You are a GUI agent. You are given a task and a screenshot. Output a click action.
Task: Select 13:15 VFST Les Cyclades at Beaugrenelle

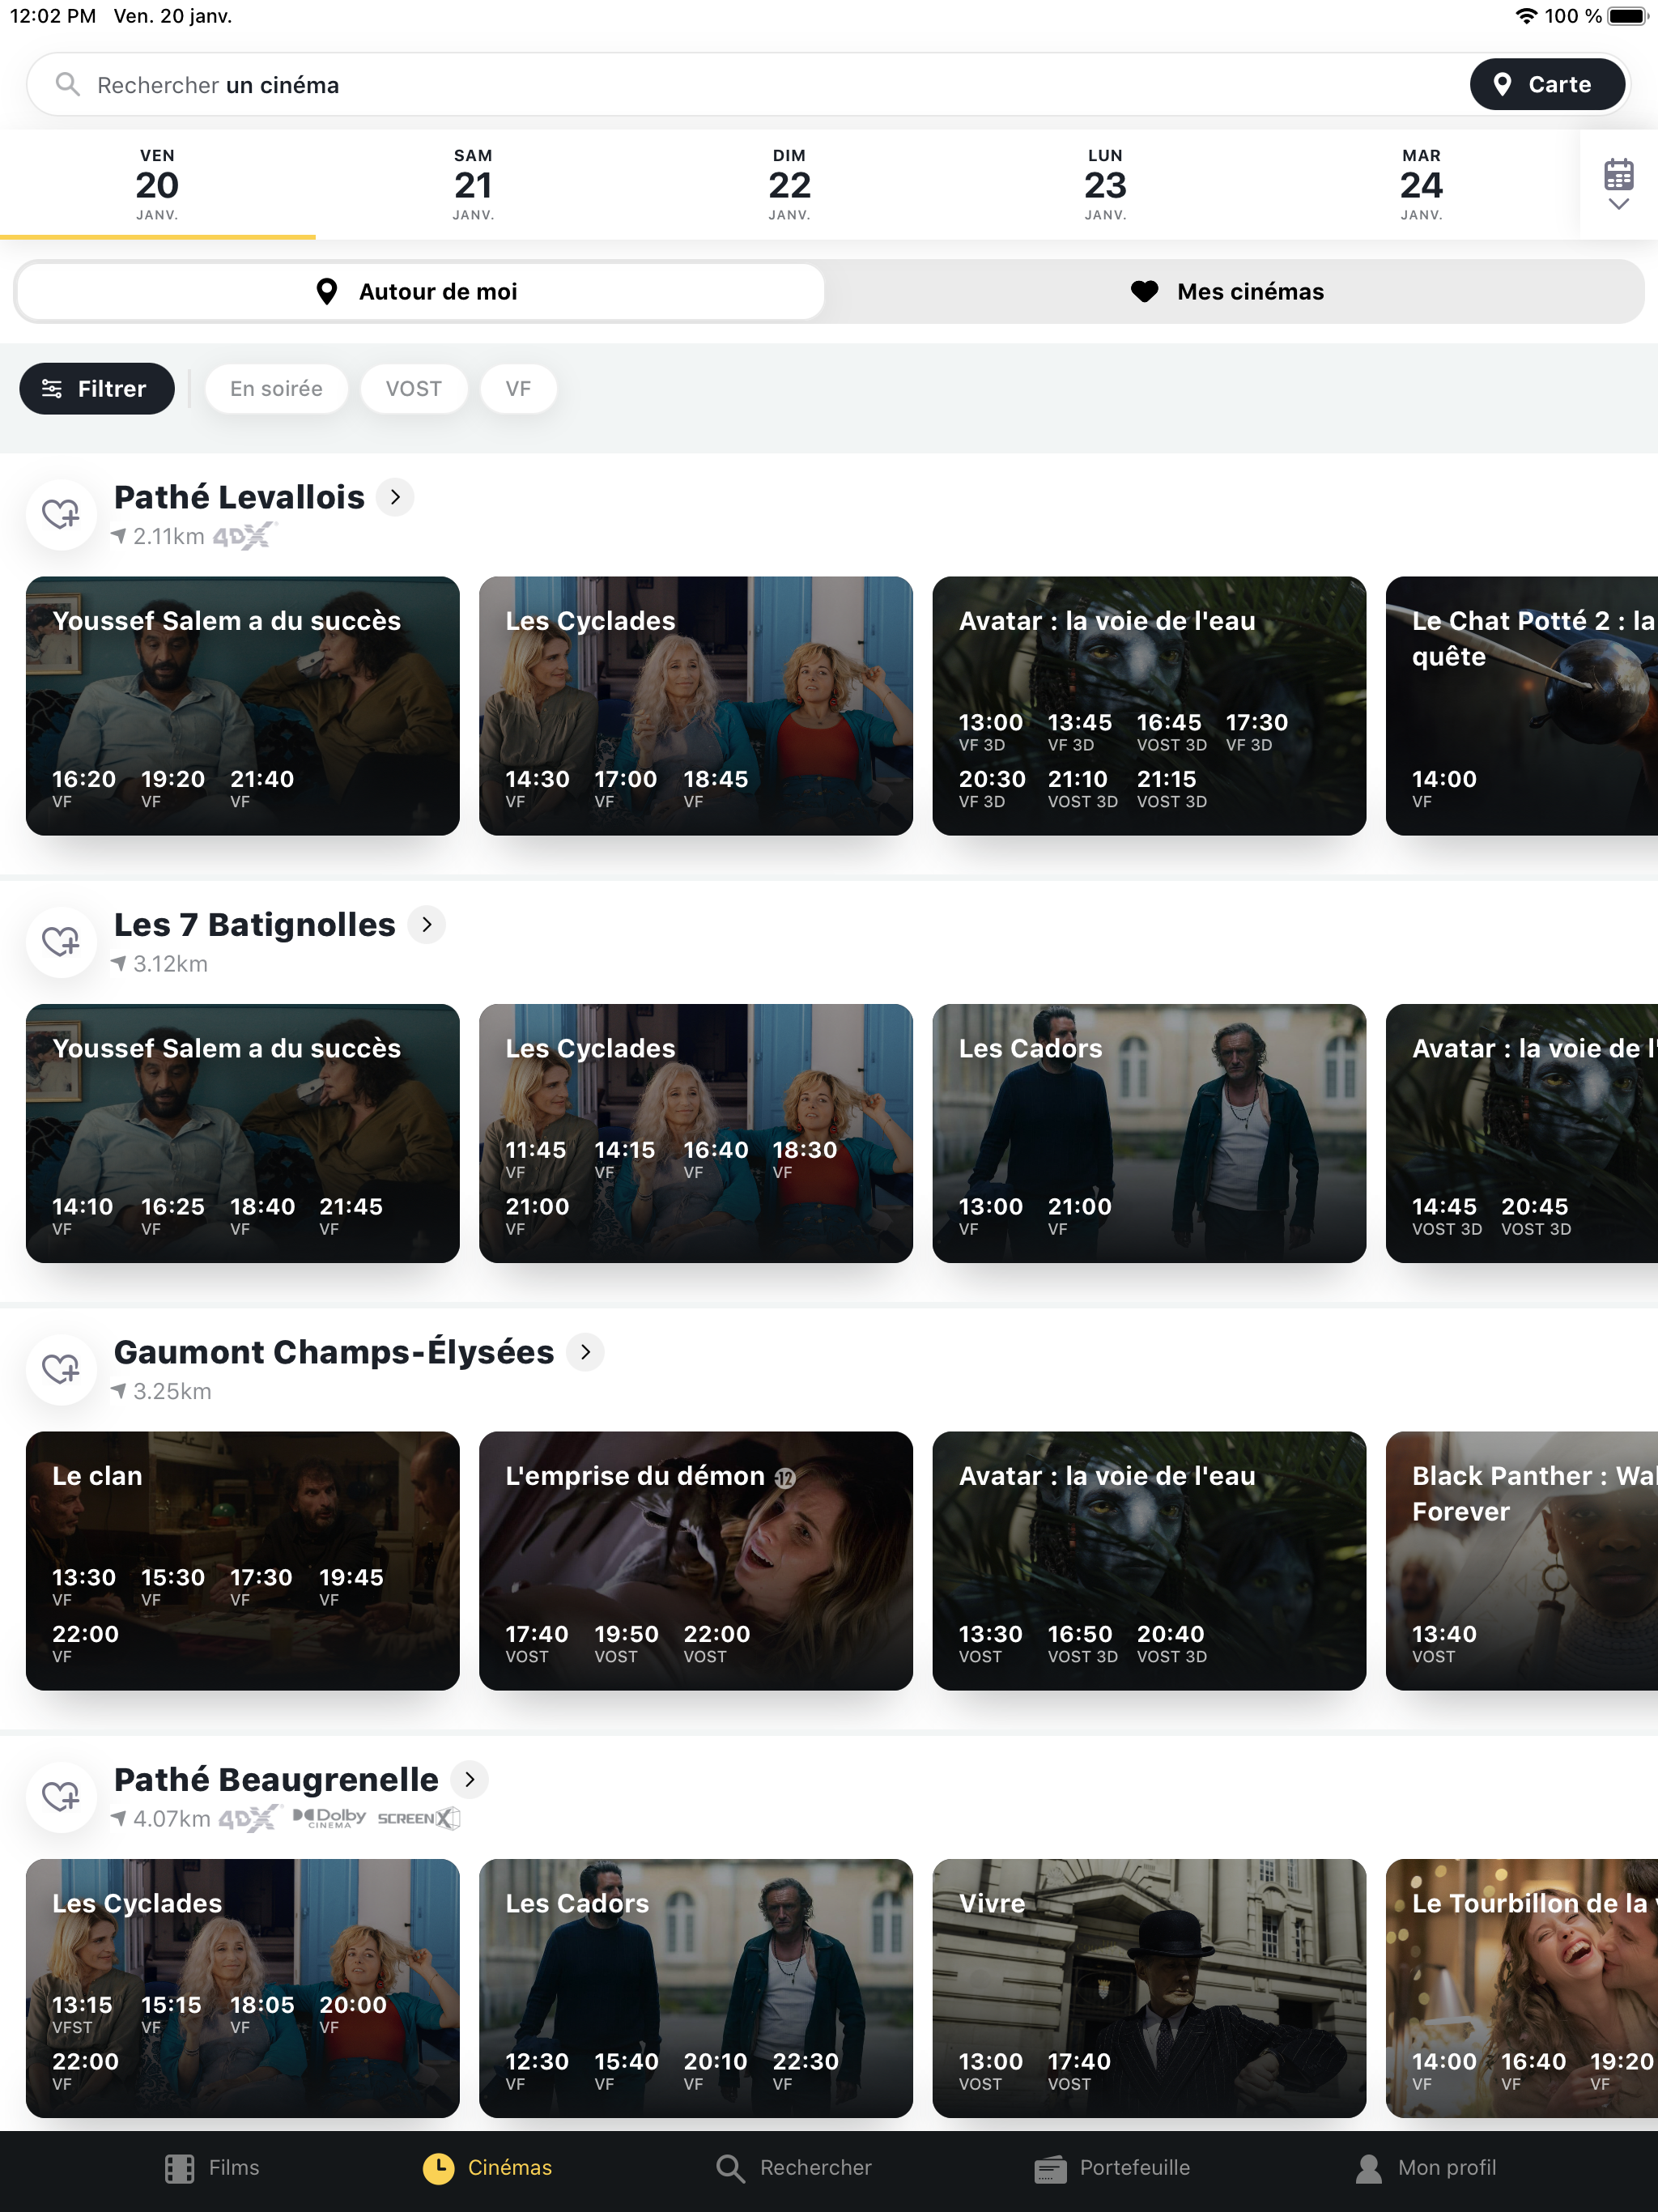point(82,2014)
